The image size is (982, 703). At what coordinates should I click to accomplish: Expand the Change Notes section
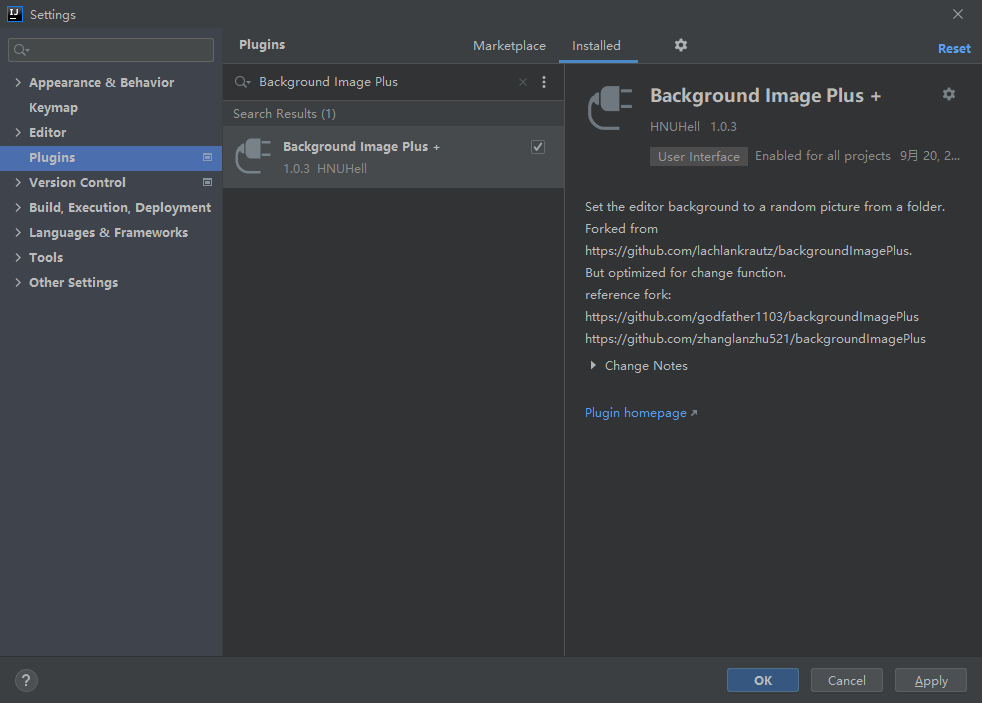(x=592, y=365)
